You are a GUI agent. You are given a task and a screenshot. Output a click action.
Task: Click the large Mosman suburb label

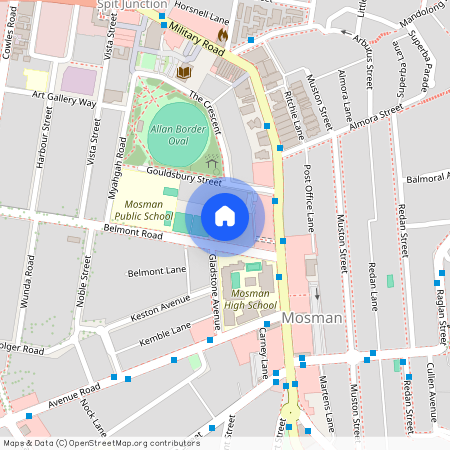312,318
